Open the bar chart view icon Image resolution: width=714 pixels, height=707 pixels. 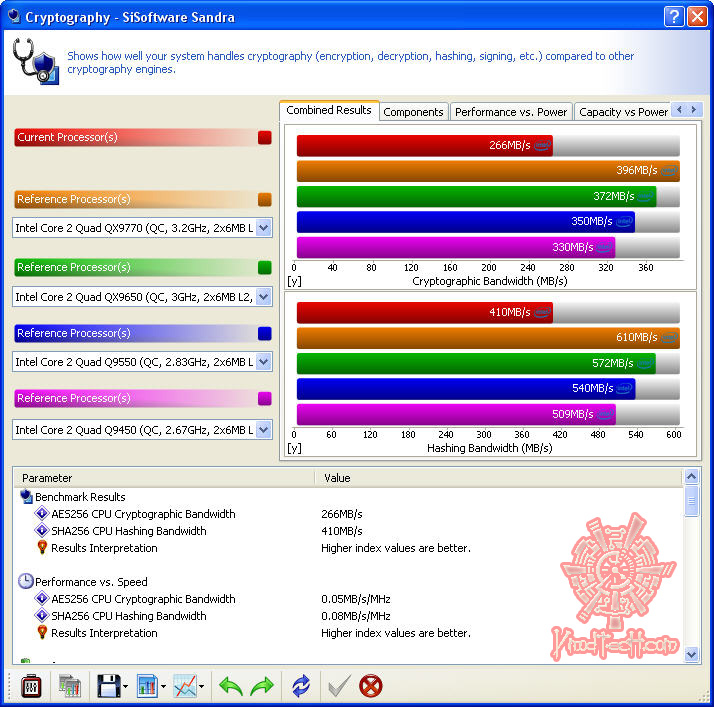pos(147,686)
